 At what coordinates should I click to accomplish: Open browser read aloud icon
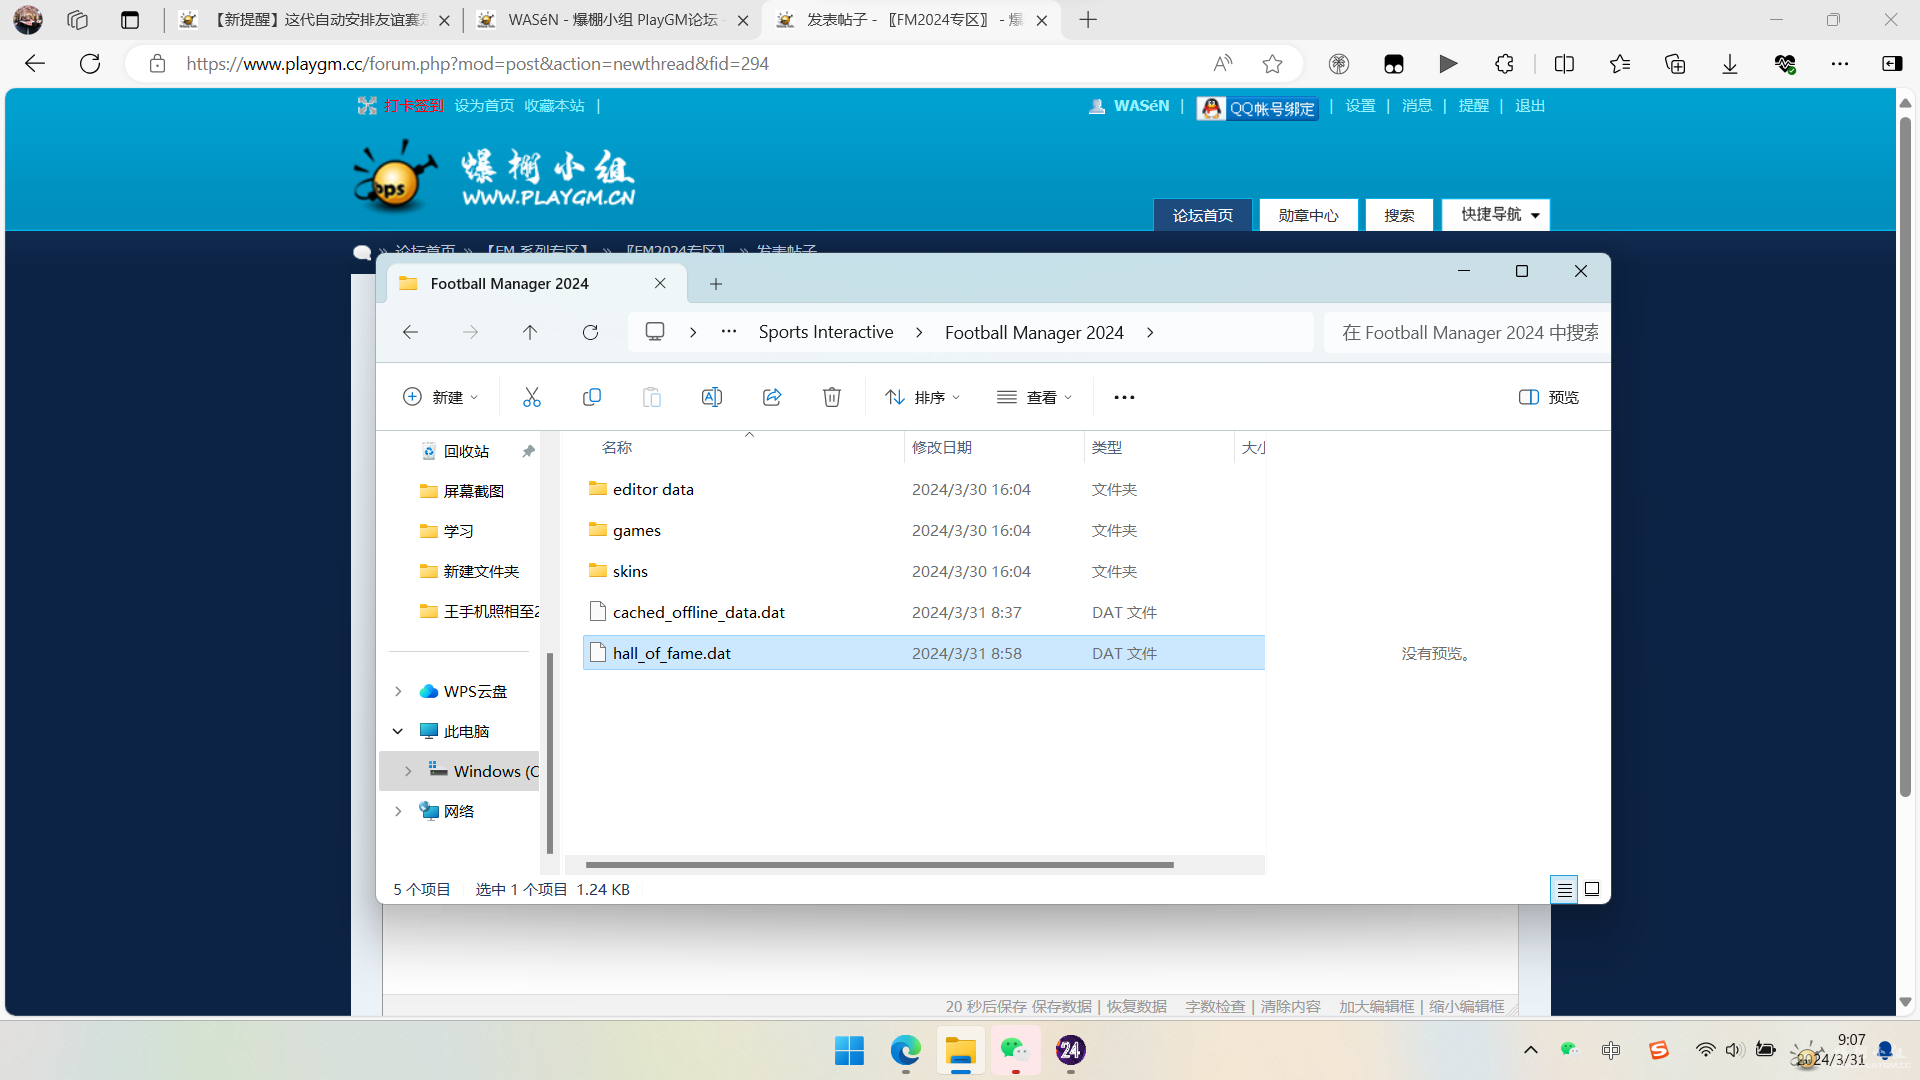[x=1222, y=64]
